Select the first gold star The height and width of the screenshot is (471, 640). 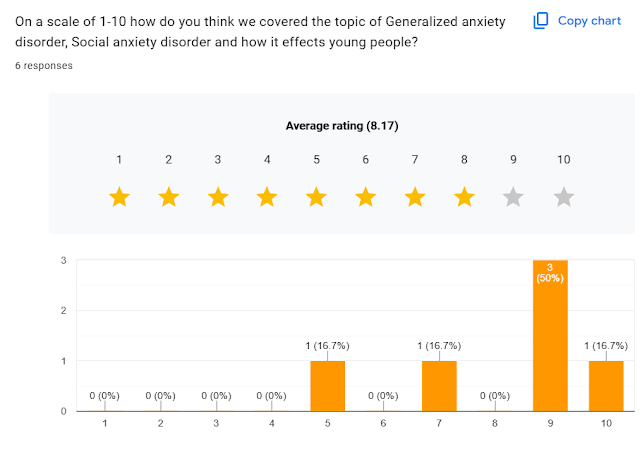(119, 197)
